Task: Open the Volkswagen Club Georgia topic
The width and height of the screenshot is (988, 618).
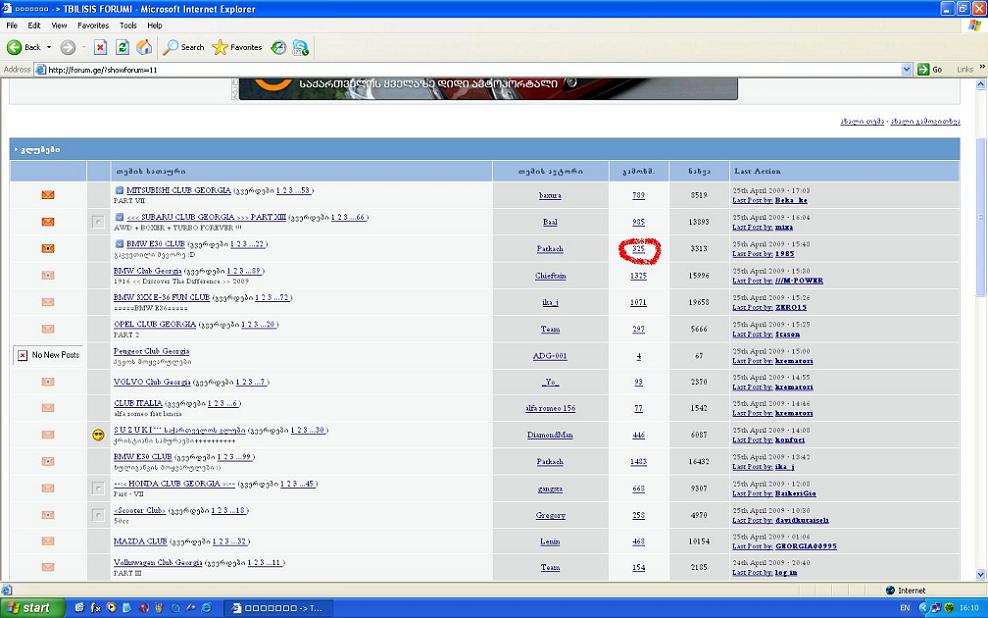Action: click(158, 563)
